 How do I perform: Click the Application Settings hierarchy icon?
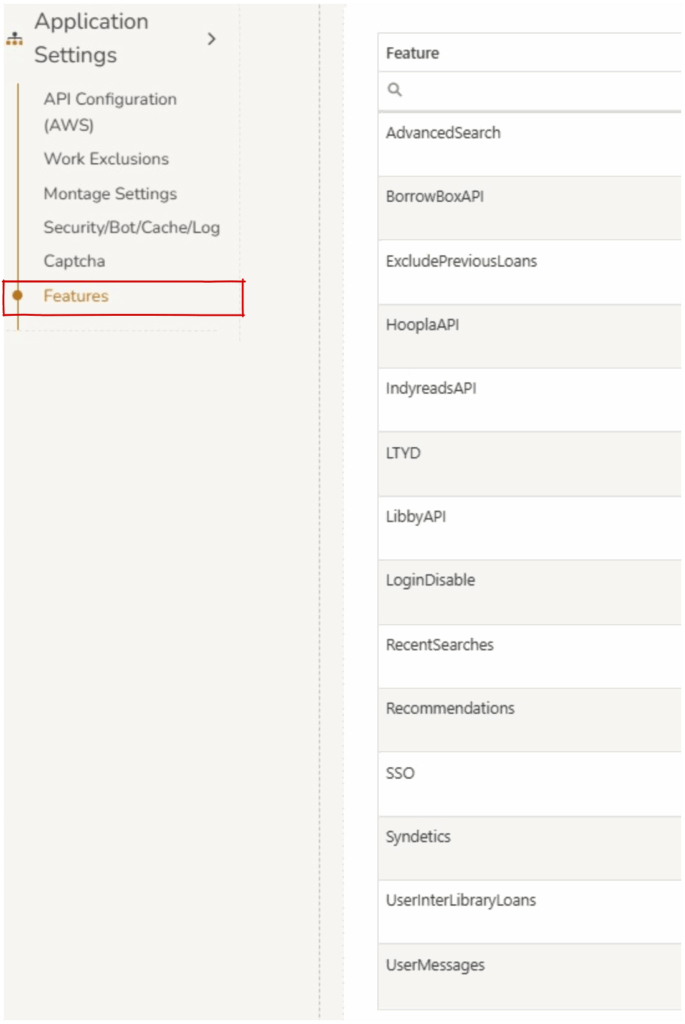click(x=14, y=39)
